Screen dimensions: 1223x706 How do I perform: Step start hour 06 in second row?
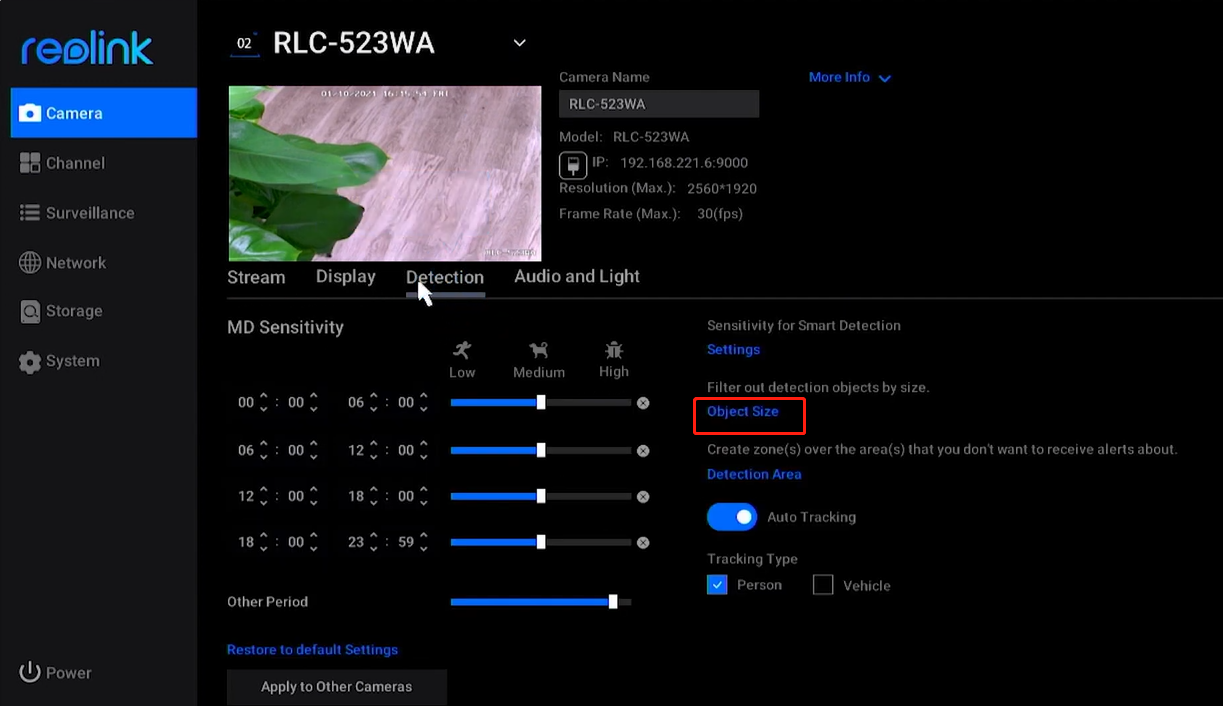pos(264,451)
